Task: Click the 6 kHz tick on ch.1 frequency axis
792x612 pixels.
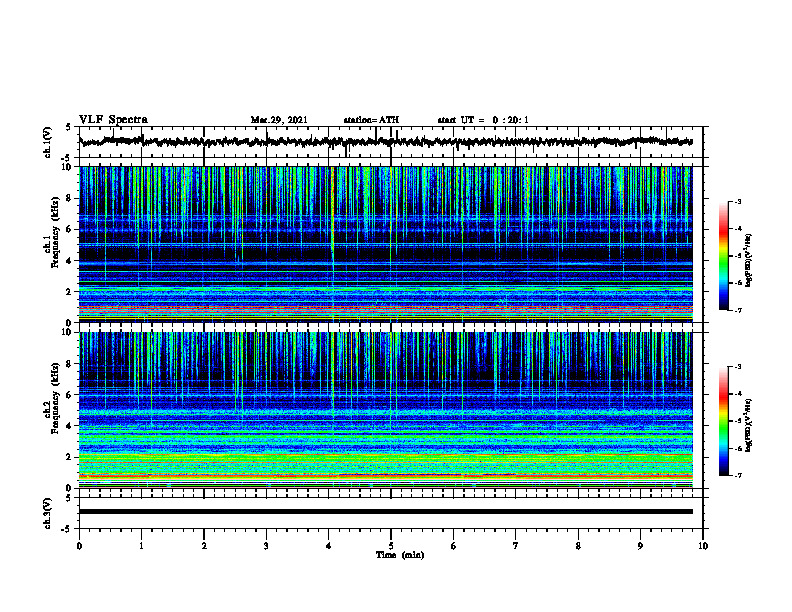Action: pyautogui.click(x=70, y=229)
